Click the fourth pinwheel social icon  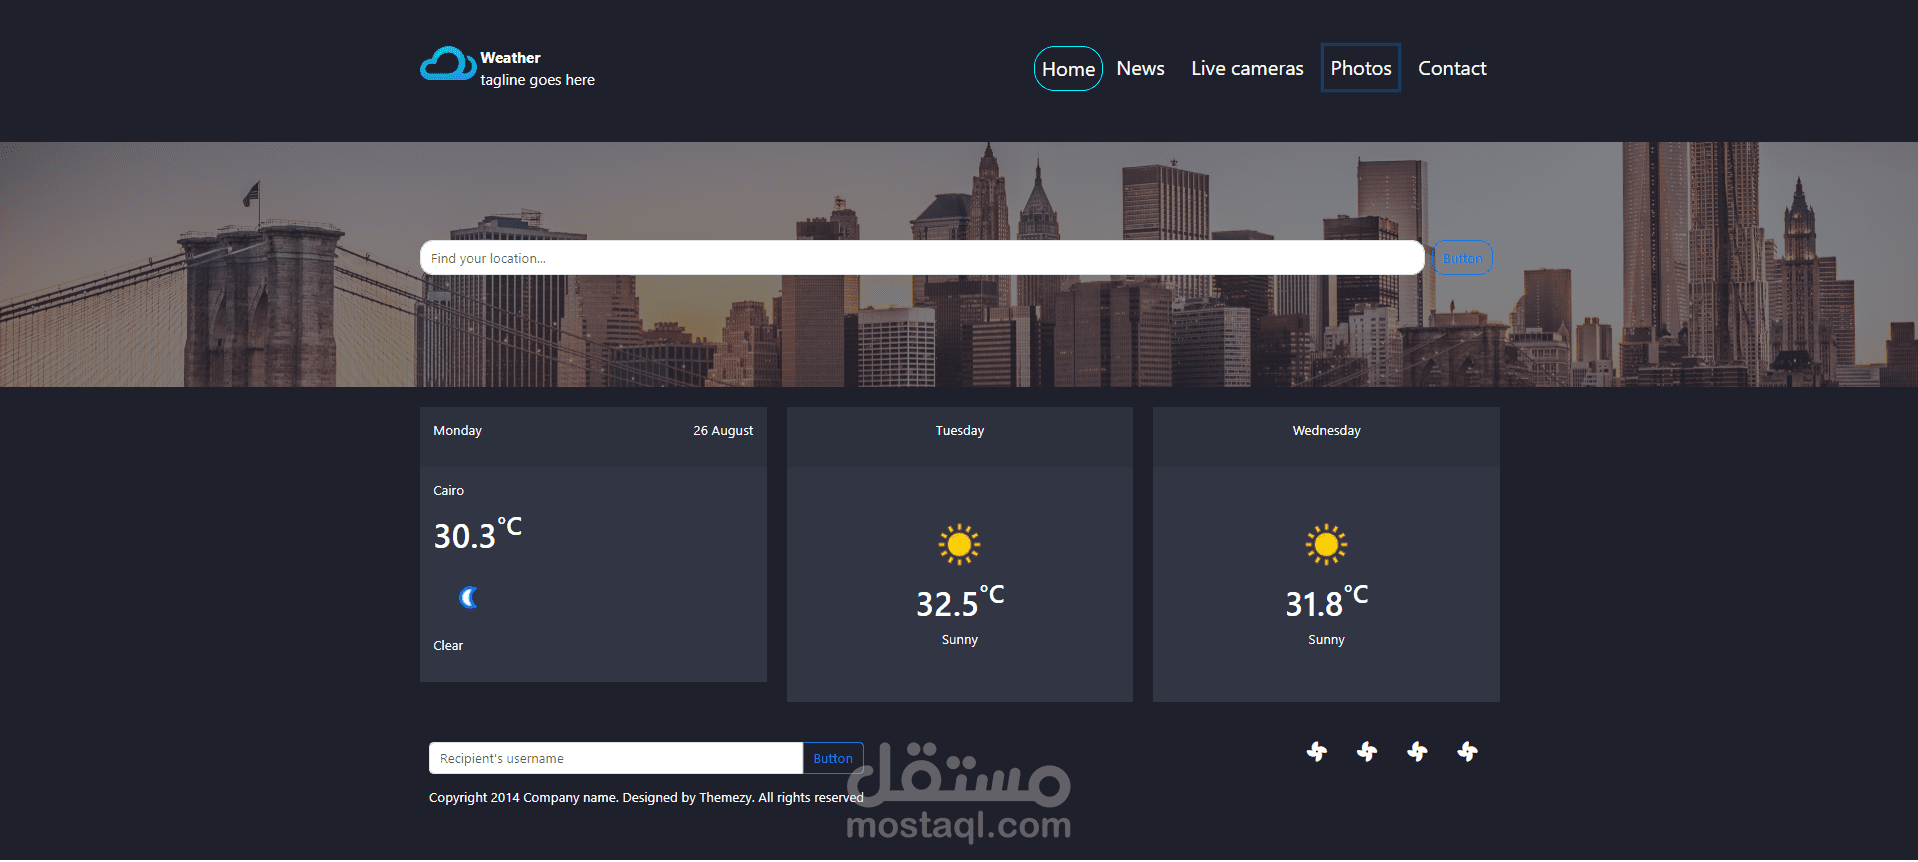1467,752
